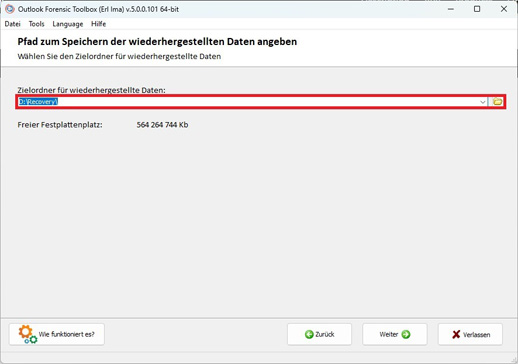Open the Tools menu
Viewport: 518px width, 364px height.
click(x=36, y=24)
